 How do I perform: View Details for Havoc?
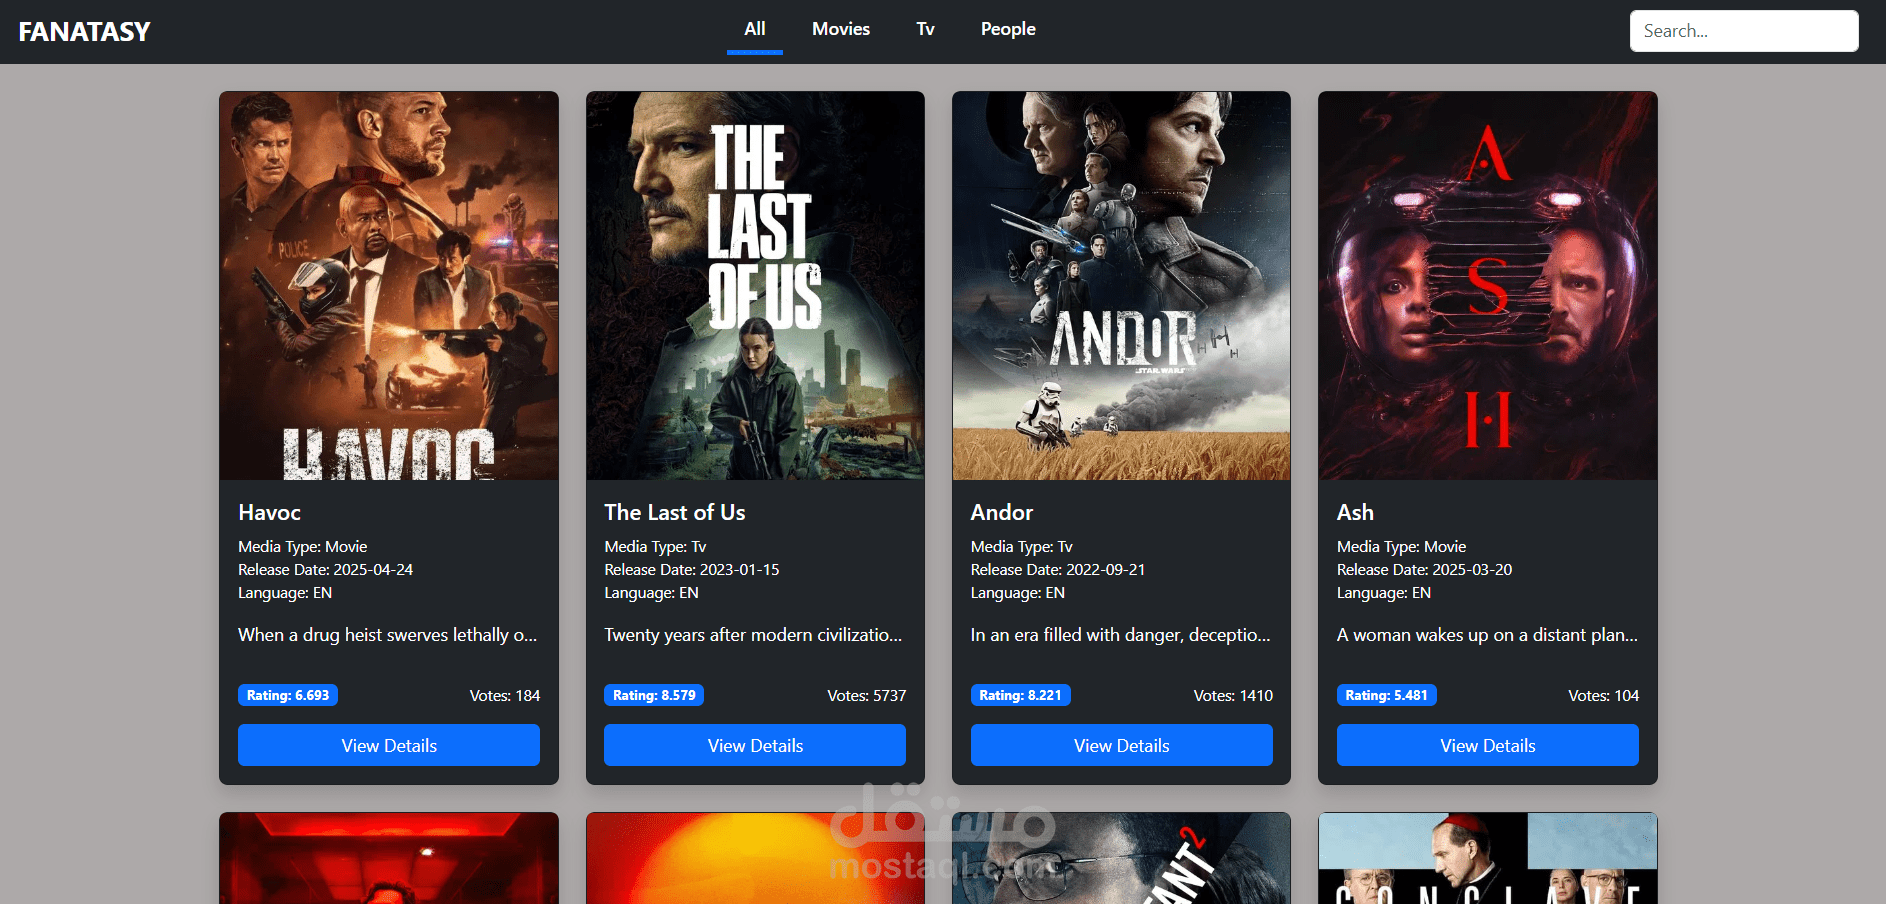pos(389,745)
